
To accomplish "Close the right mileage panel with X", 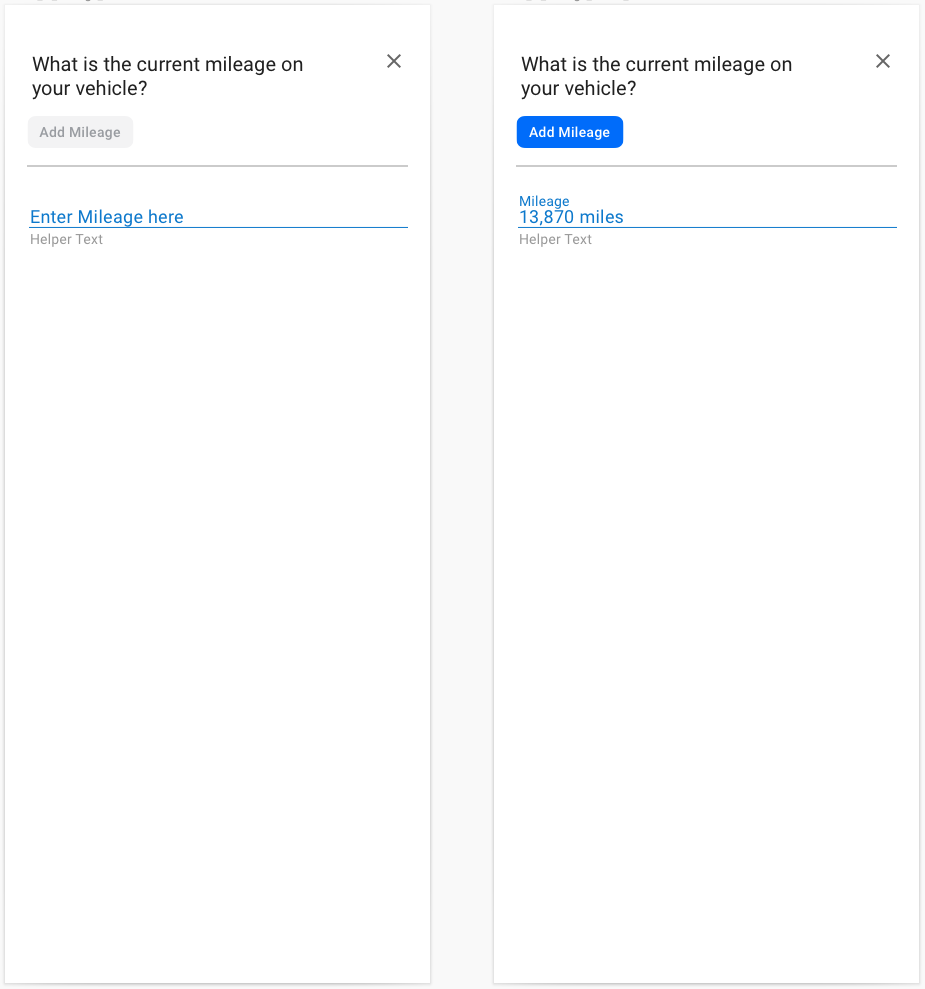I will [x=882, y=62].
